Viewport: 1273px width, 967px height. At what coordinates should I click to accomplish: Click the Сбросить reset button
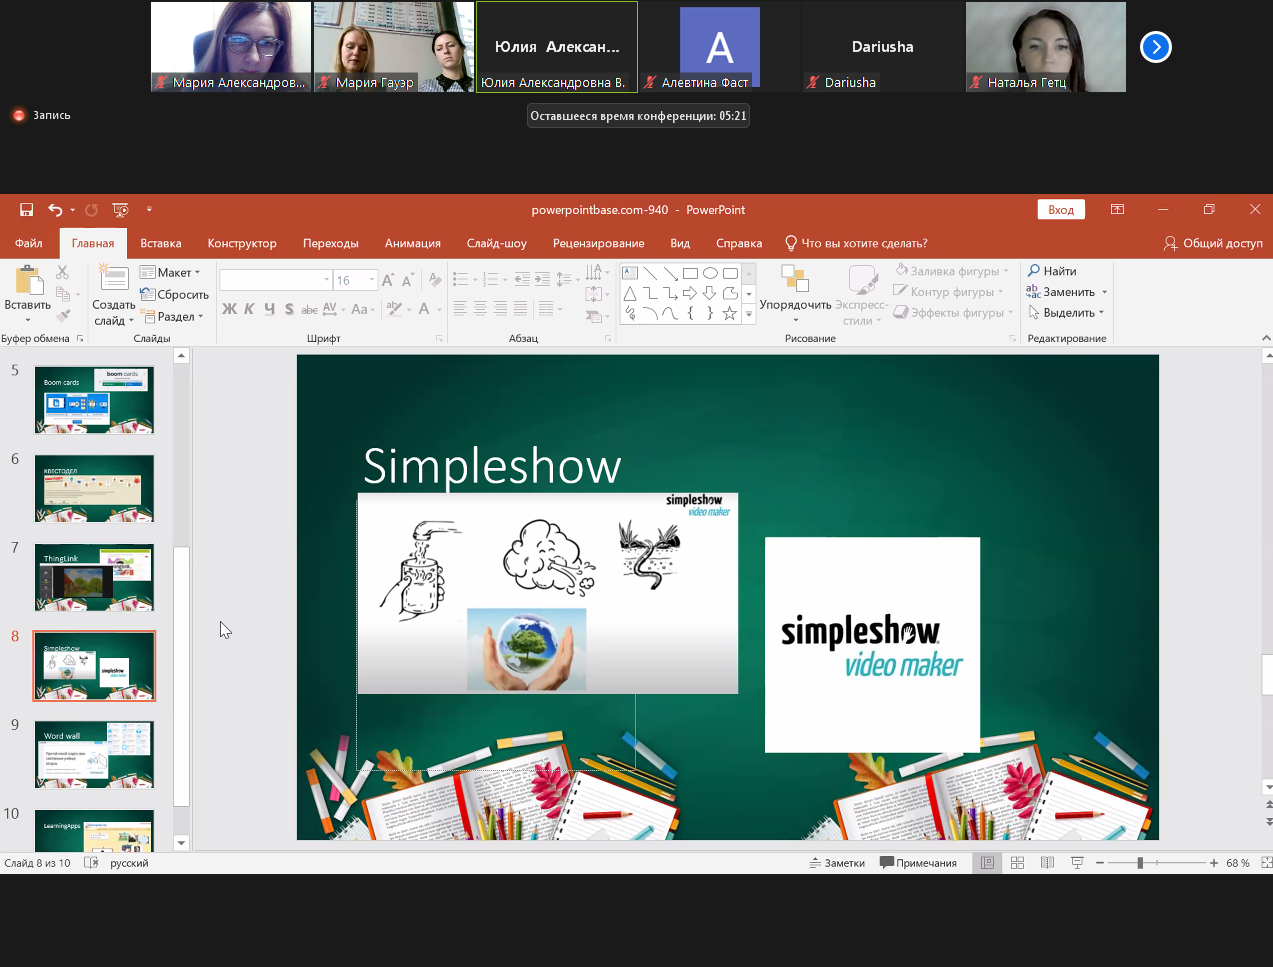175,294
